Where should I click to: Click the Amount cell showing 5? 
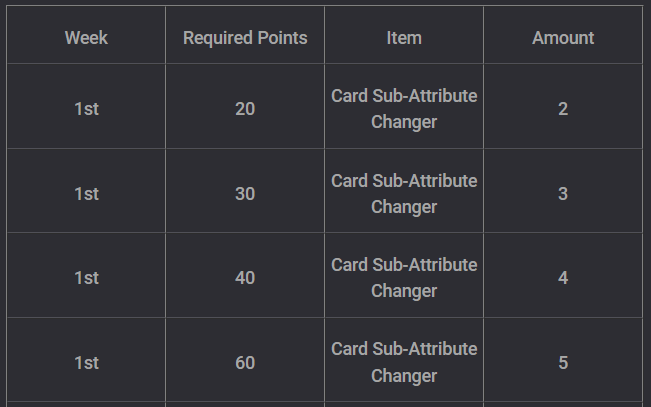click(563, 363)
